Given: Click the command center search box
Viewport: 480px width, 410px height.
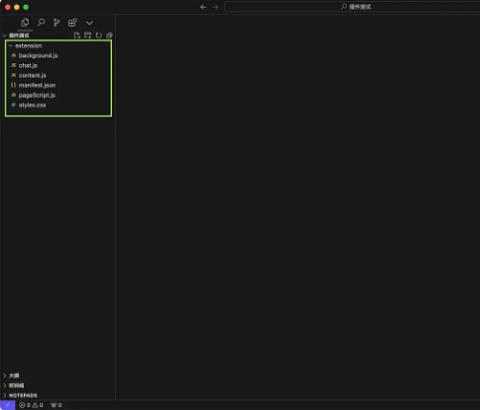Looking at the screenshot, I should (x=353, y=7).
